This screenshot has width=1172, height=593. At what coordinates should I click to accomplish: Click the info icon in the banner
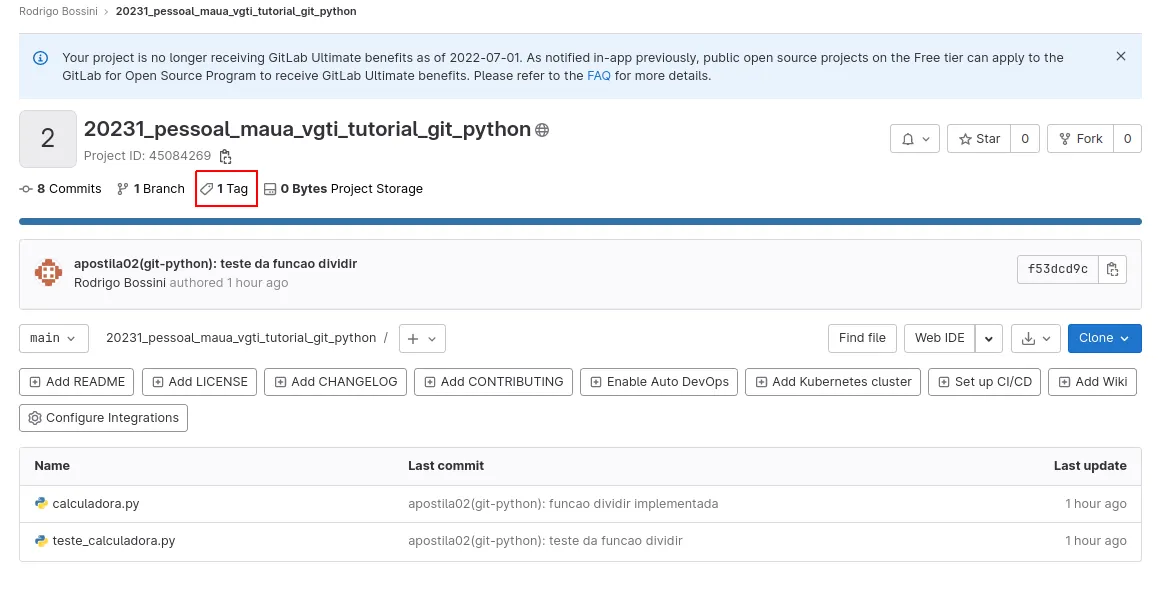pos(41,58)
